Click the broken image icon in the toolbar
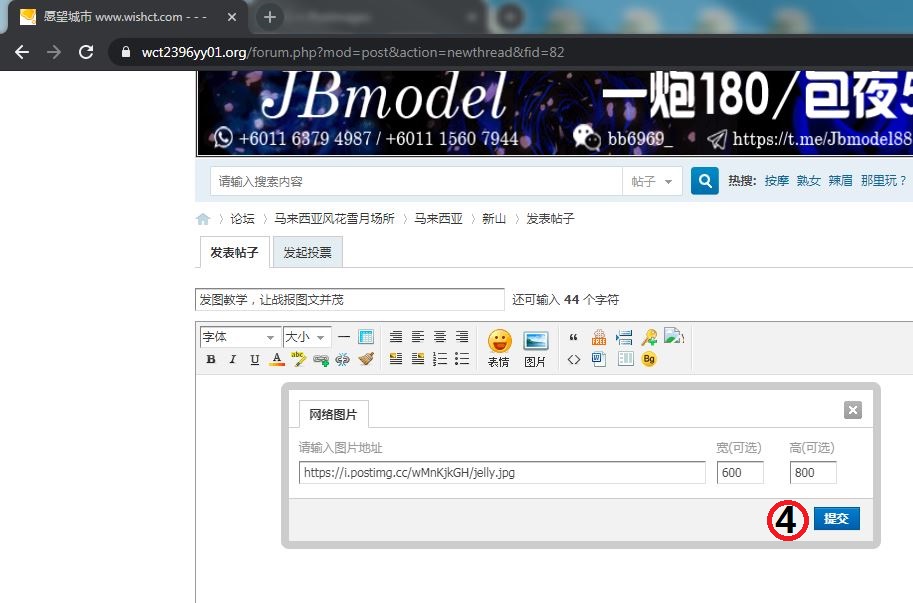 [674, 336]
